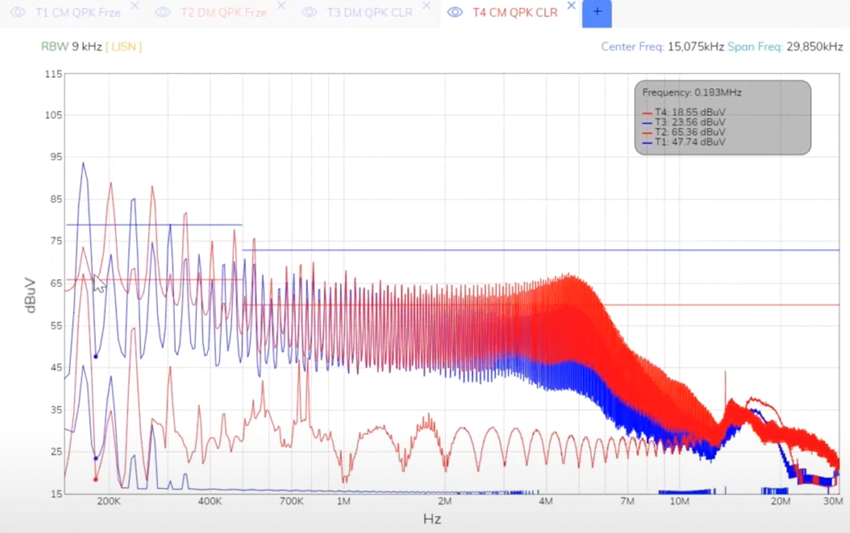Select the T4 CM QPK CLR tab
850x533 pixels.
(x=515, y=12)
